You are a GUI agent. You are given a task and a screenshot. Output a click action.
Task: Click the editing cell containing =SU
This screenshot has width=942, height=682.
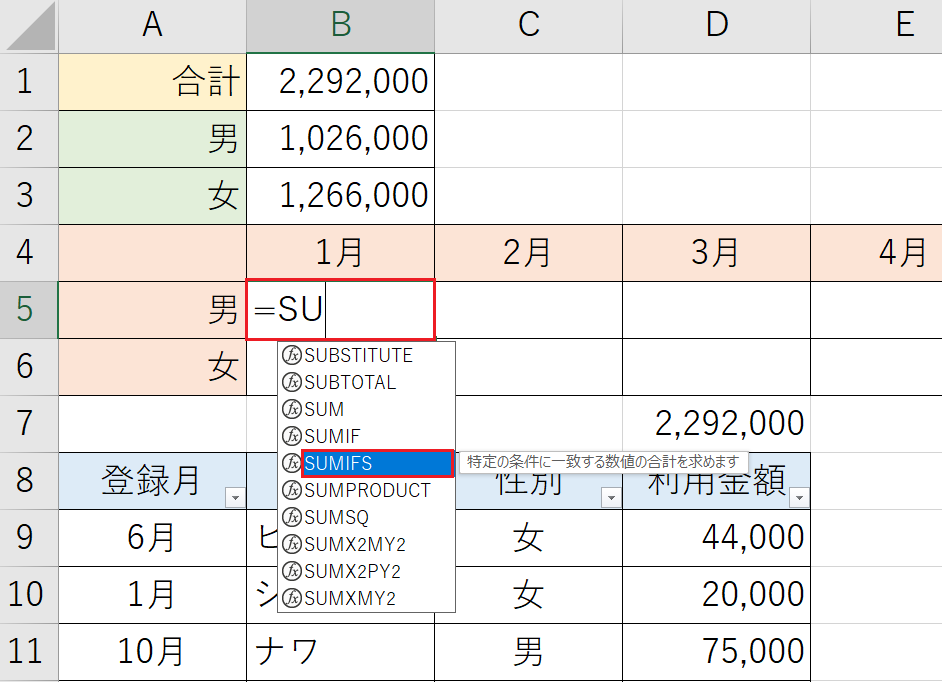click(341, 310)
